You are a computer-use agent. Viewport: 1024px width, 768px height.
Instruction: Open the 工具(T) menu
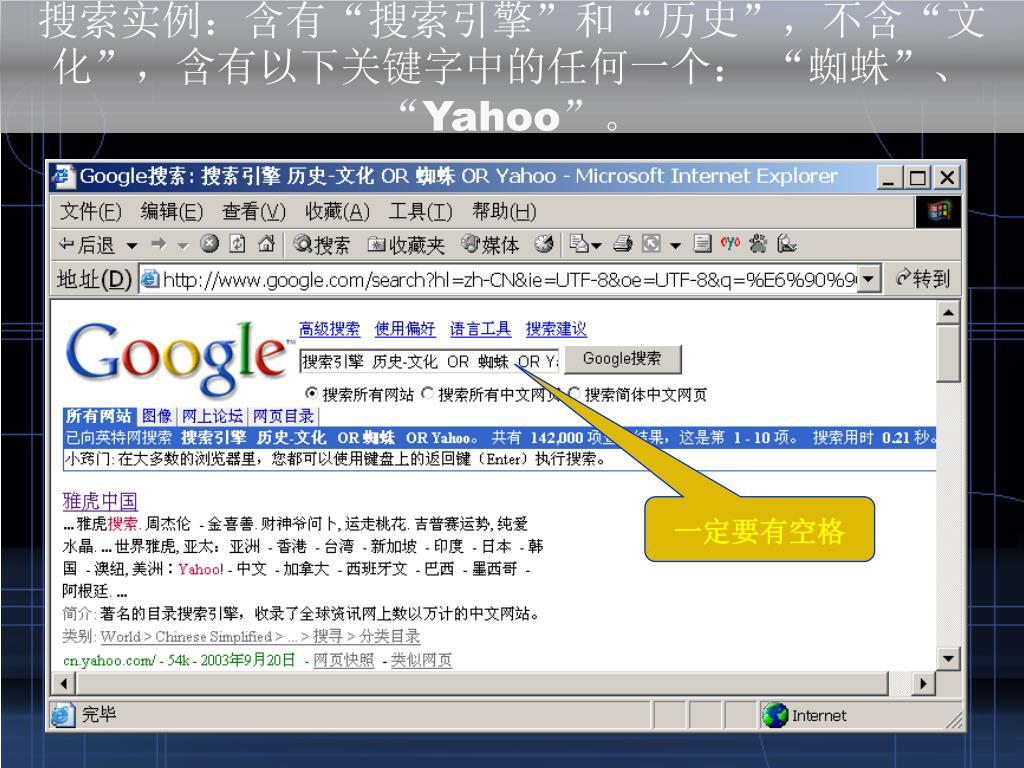click(420, 211)
